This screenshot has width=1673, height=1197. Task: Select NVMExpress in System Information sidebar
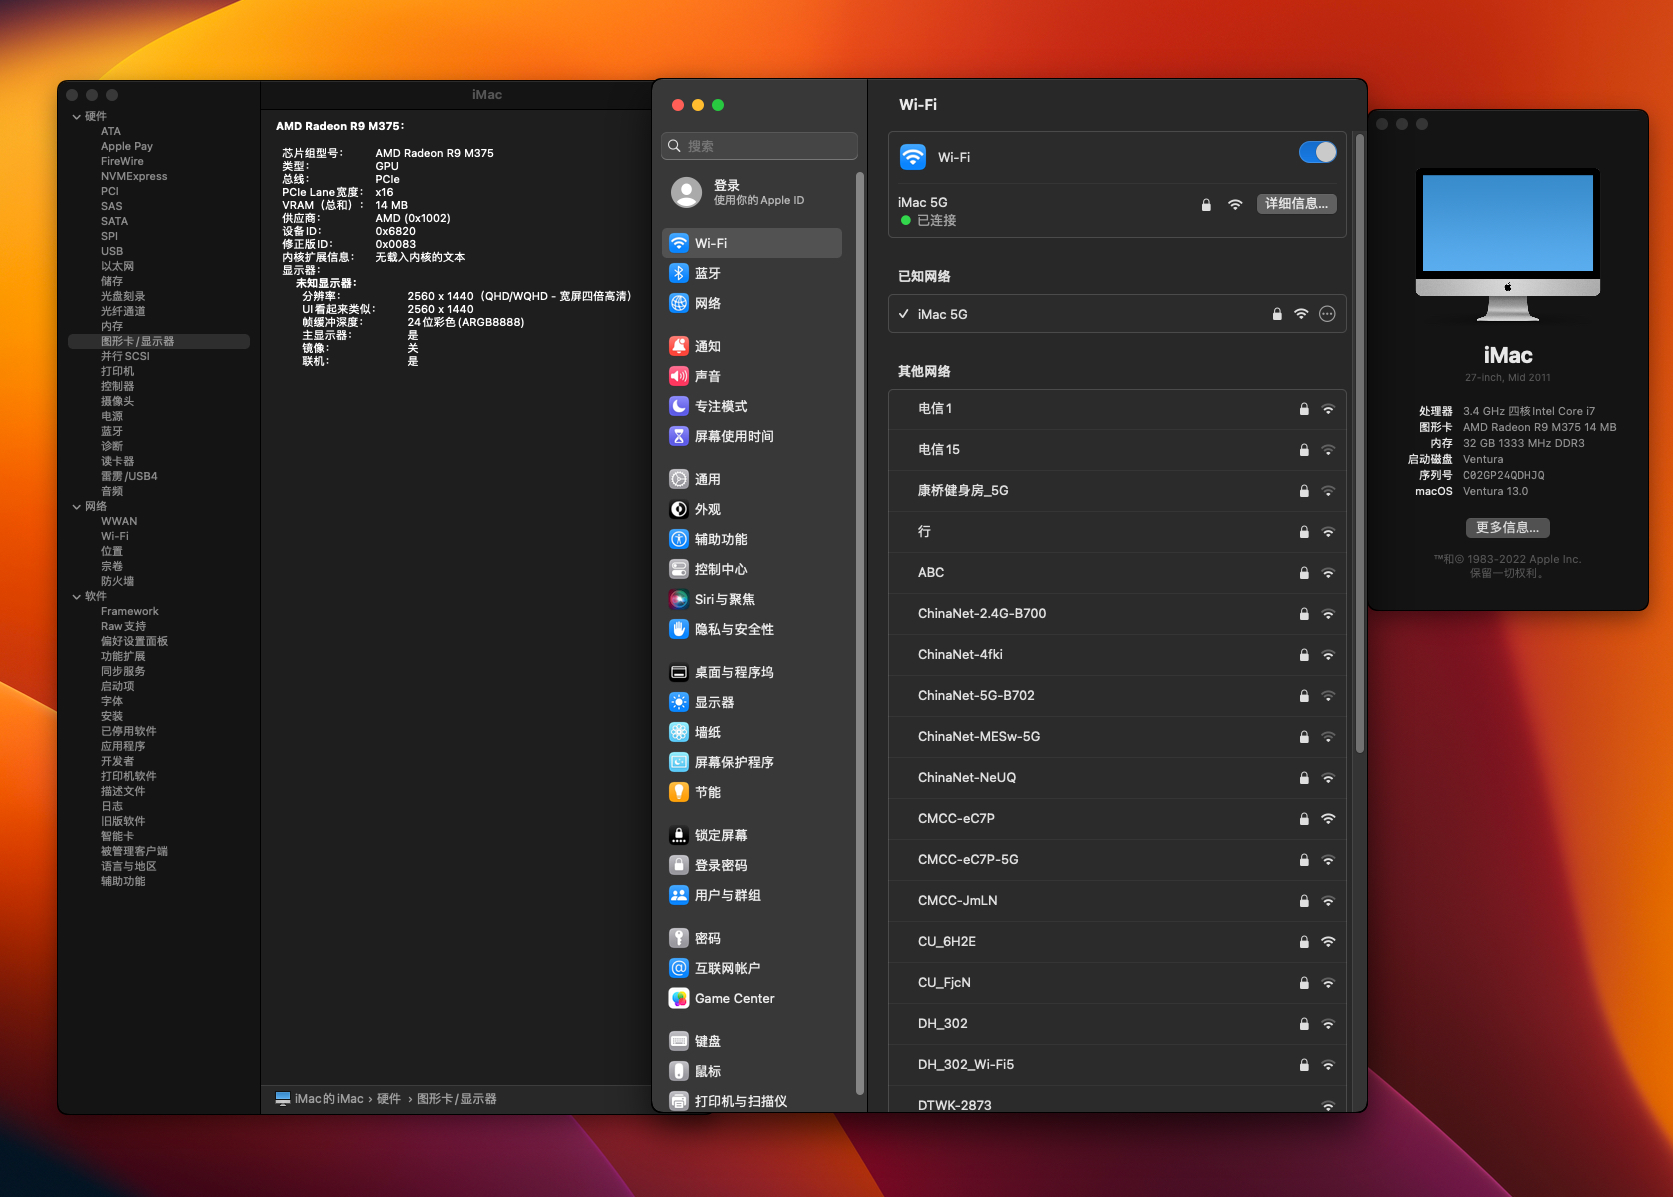point(134,177)
